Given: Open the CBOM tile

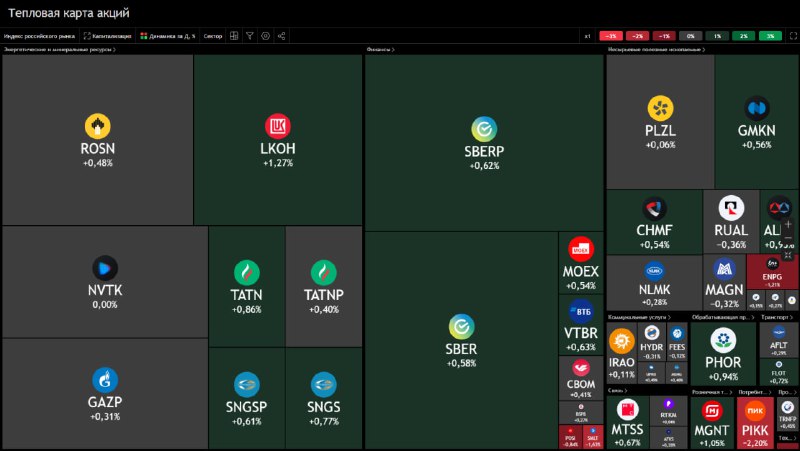Looking at the screenshot, I should click(581, 378).
